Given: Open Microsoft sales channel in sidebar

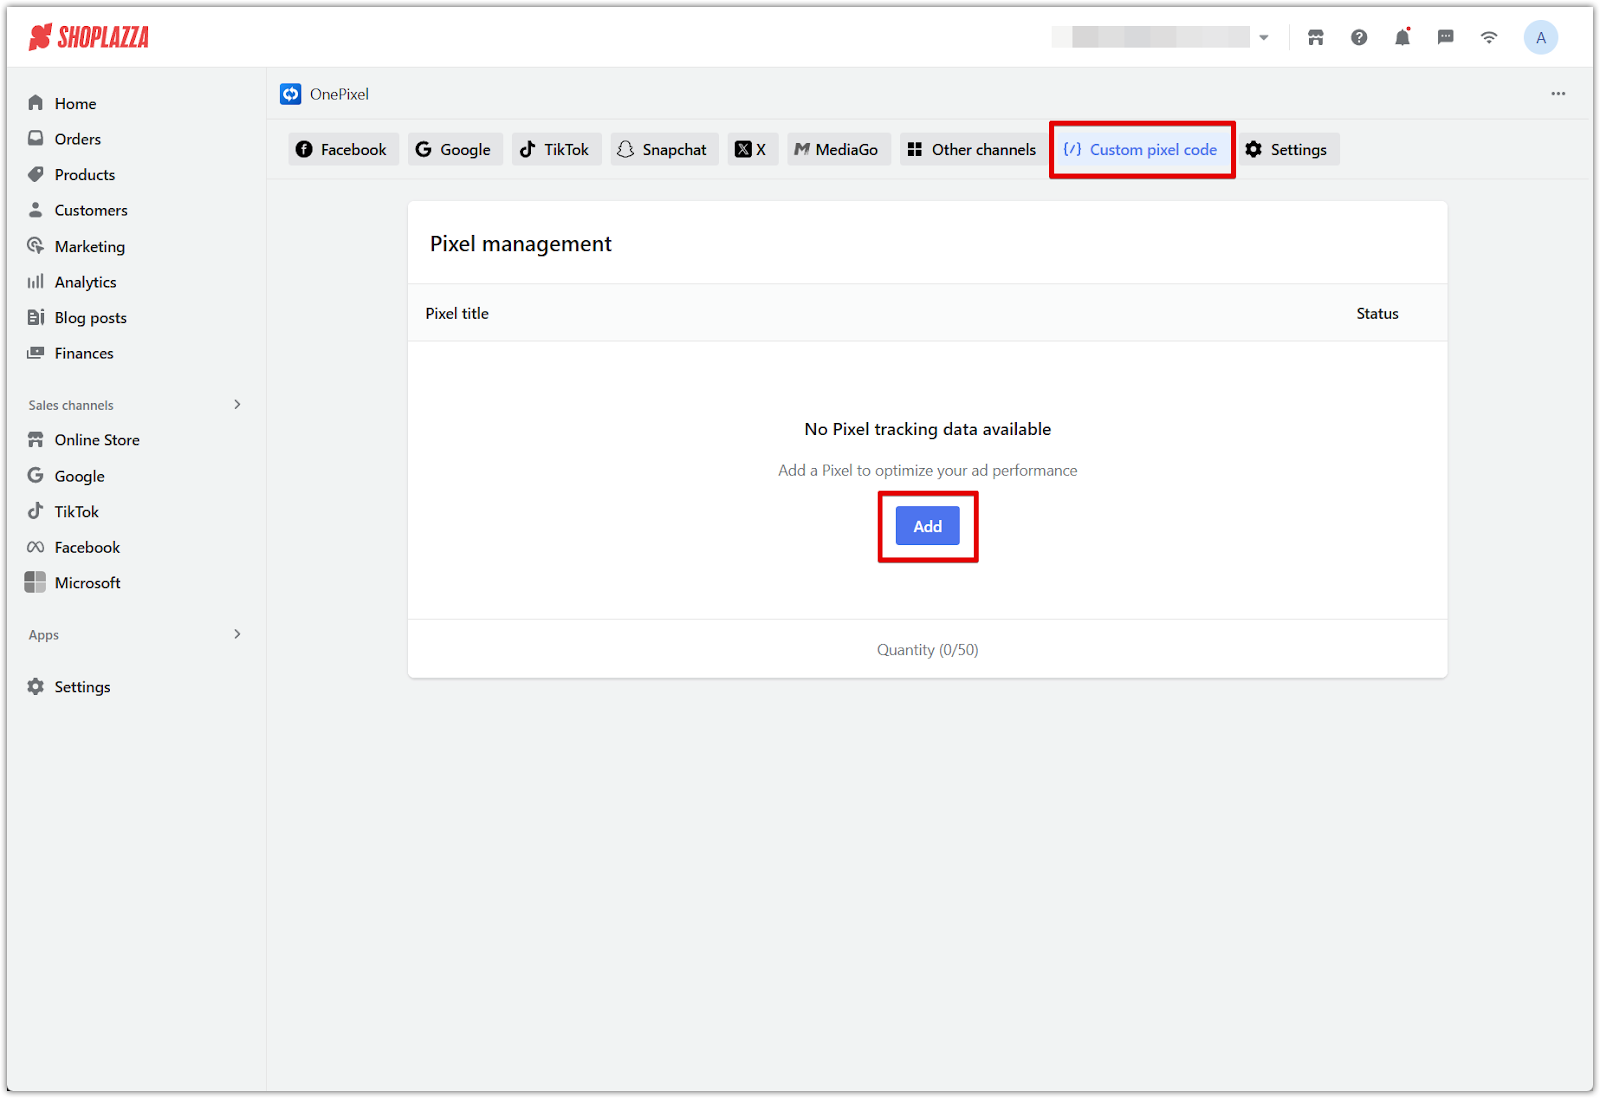Looking at the screenshot, I should [87, 583].
